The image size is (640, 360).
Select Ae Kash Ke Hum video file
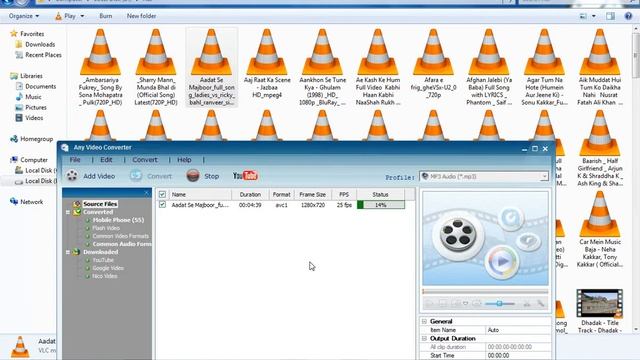(378, 67)
